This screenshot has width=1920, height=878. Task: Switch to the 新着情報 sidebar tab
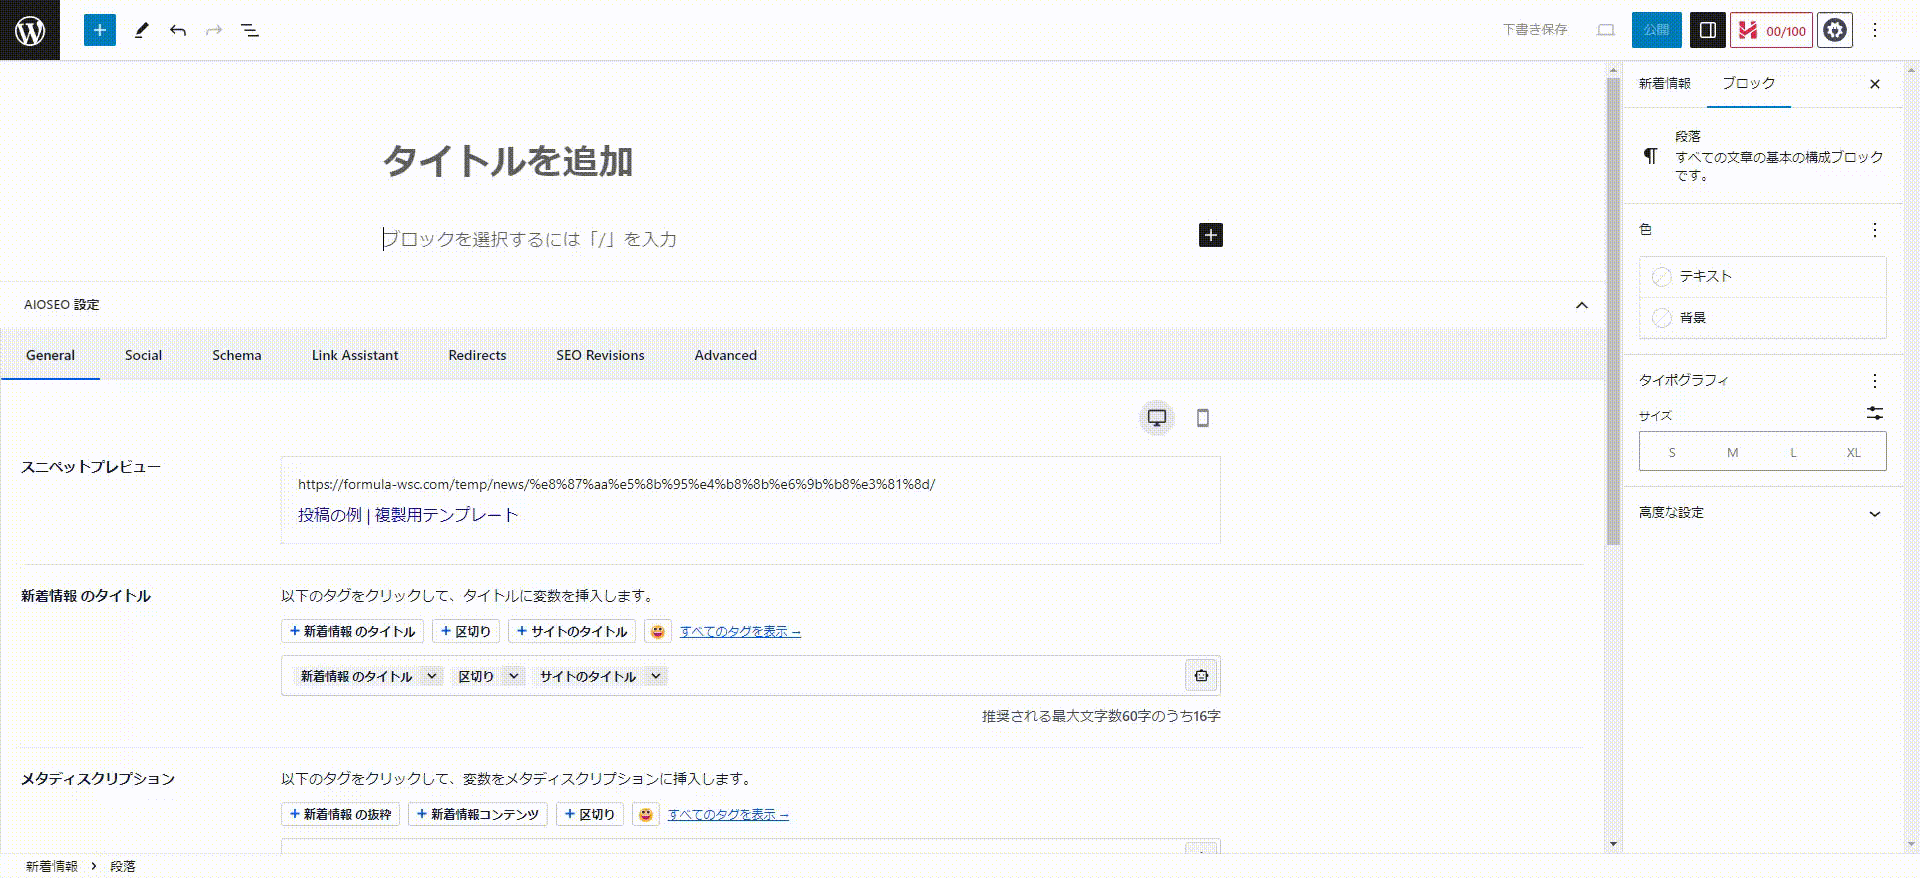[1664, 84]
